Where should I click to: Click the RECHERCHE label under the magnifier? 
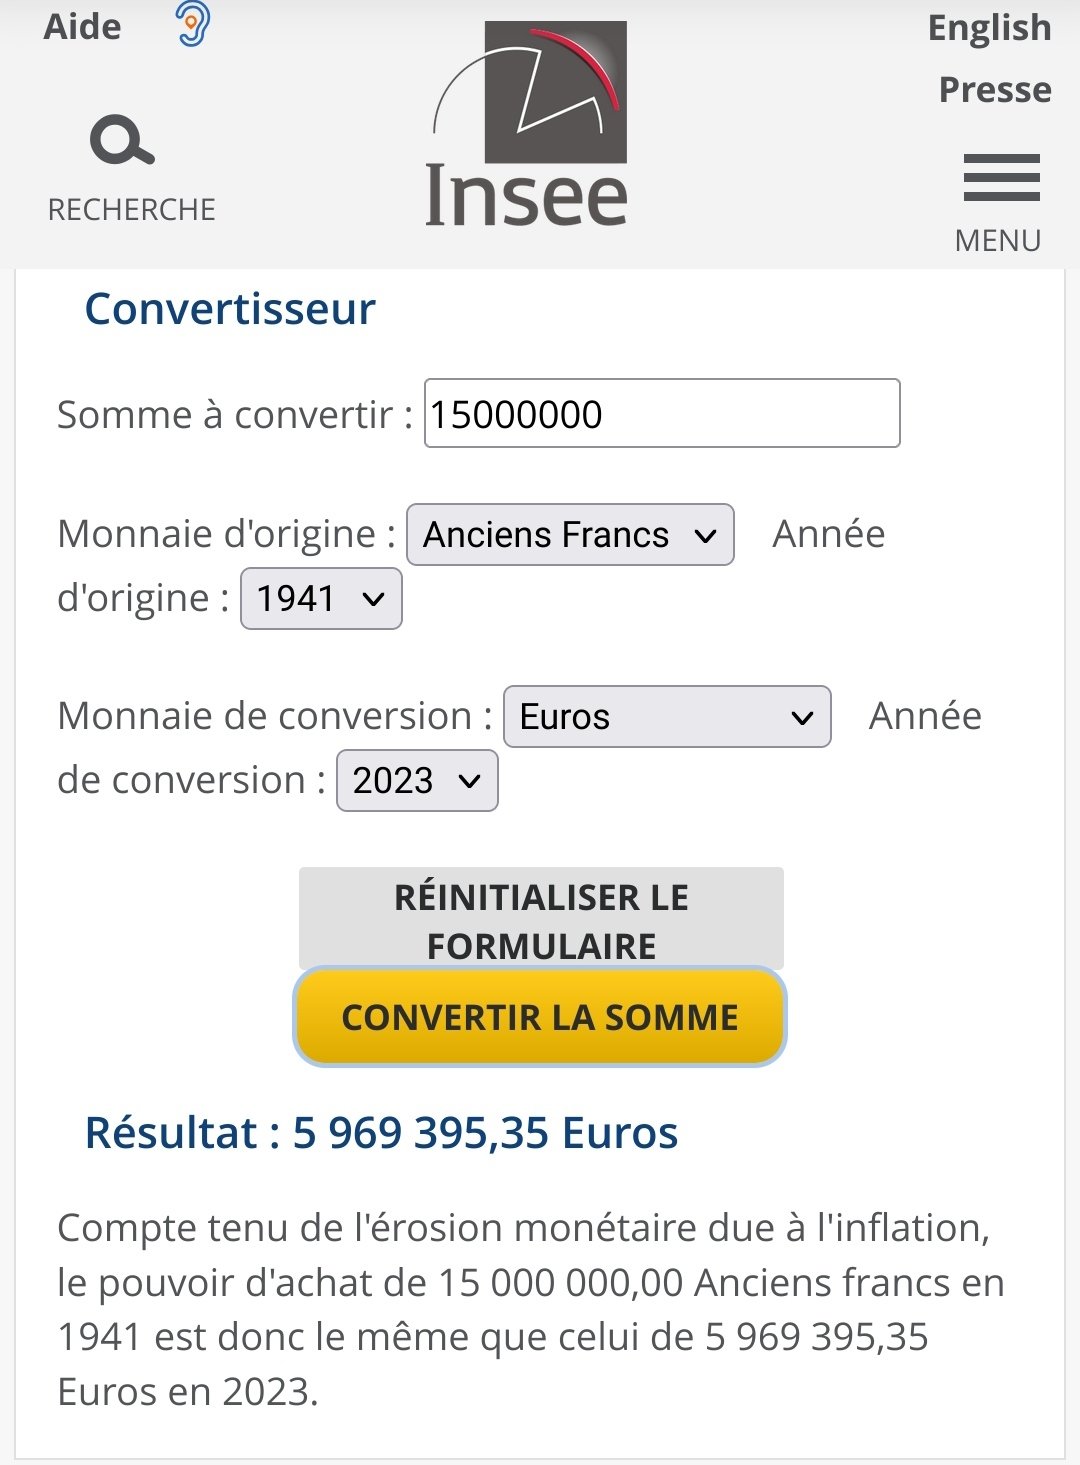point(131,209)
